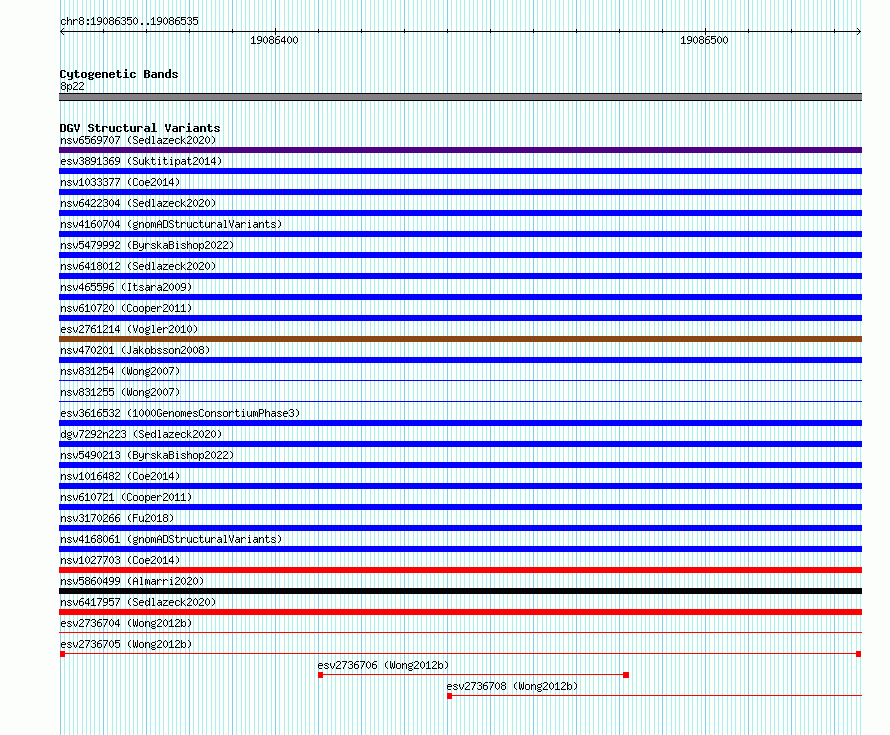Click nsv1027703 (Coe2014) label

120,560
